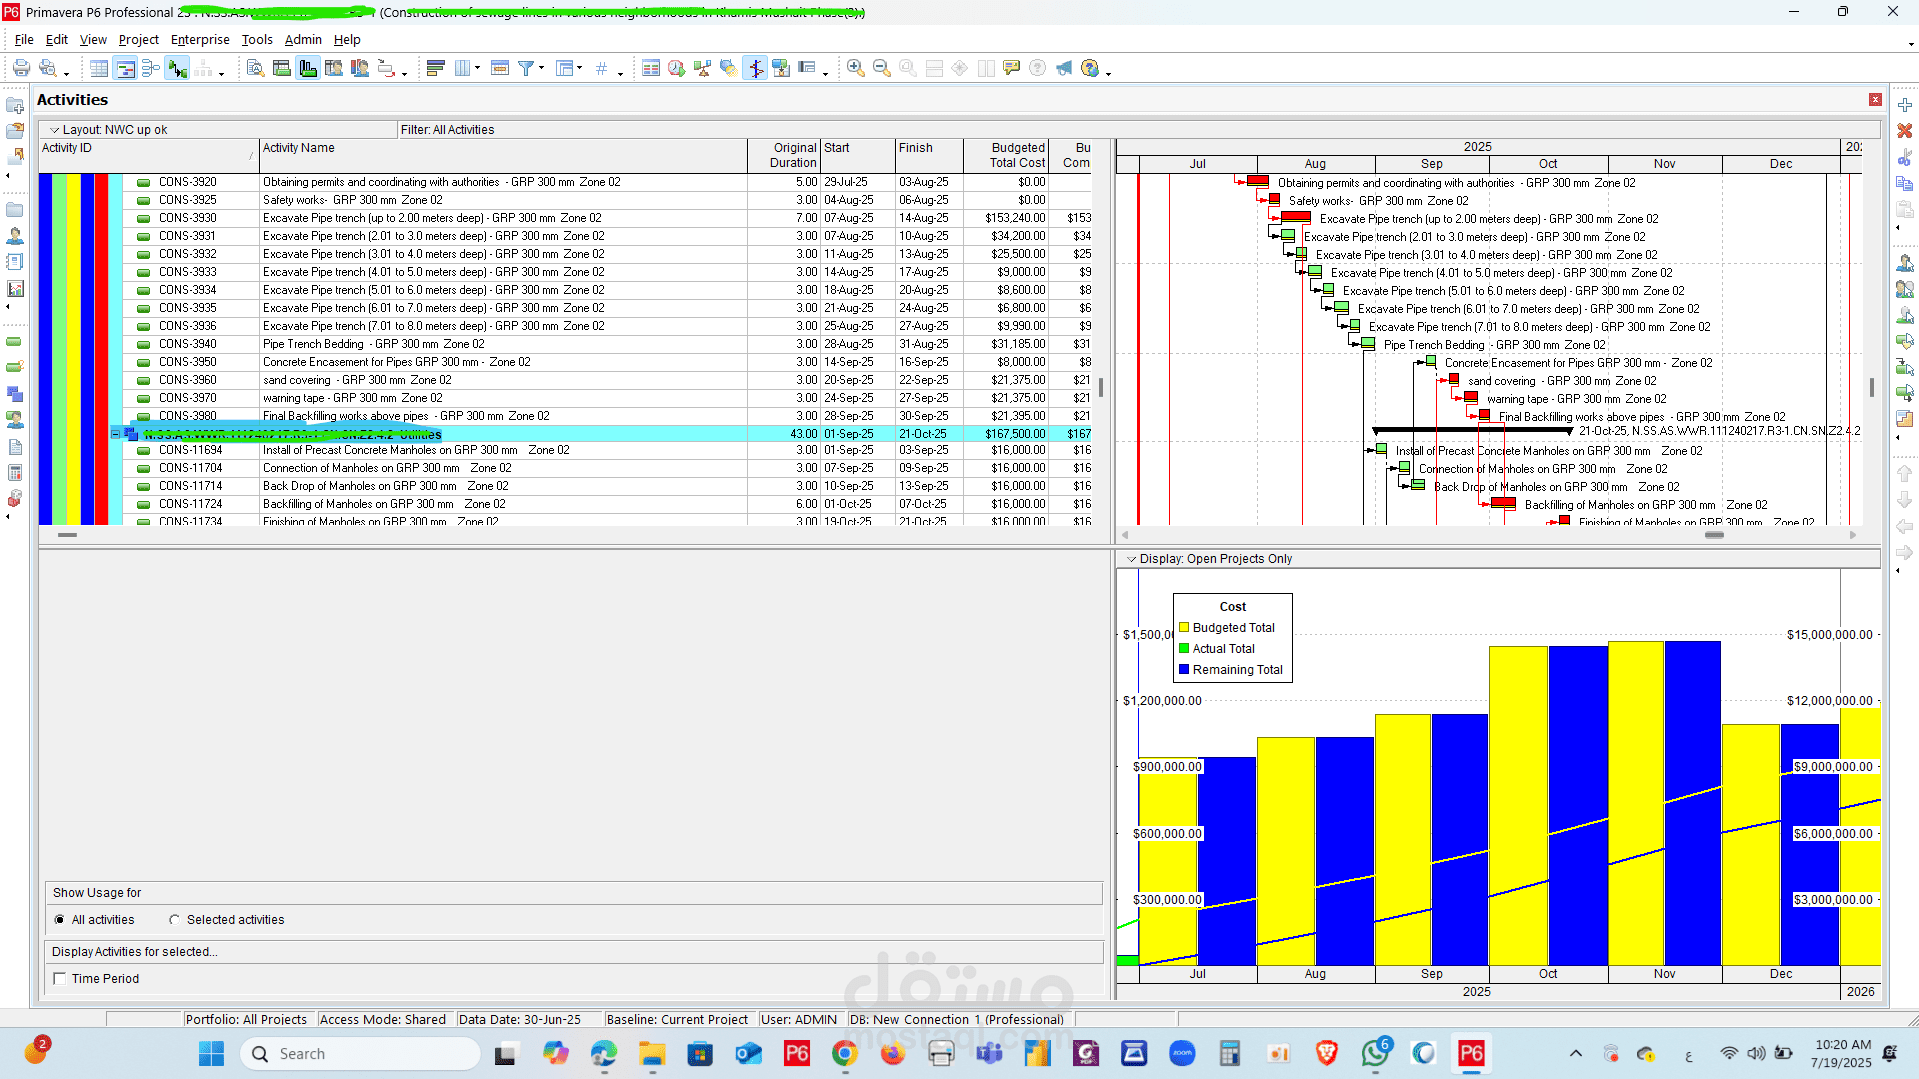Click the Bars icon in toolbar
1919x1079 pixels.
(435, 68)
